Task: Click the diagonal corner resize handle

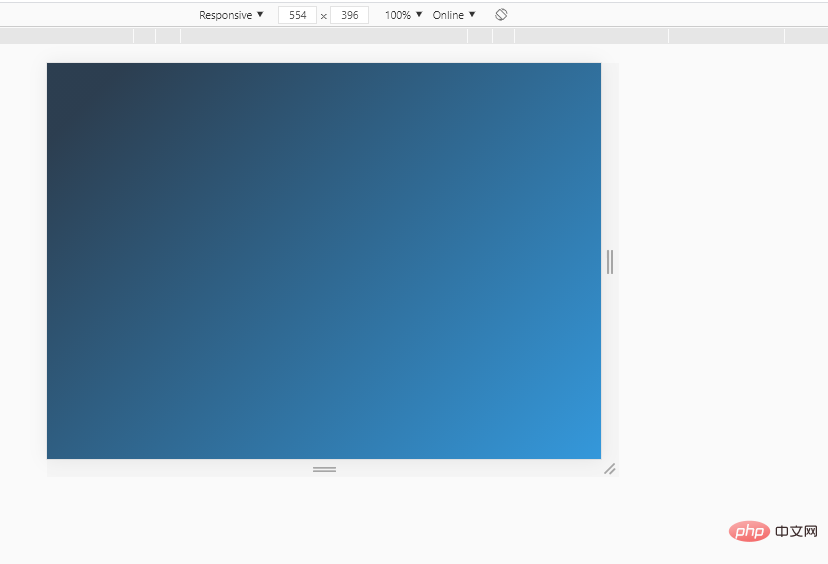Action: click(609, 468)
